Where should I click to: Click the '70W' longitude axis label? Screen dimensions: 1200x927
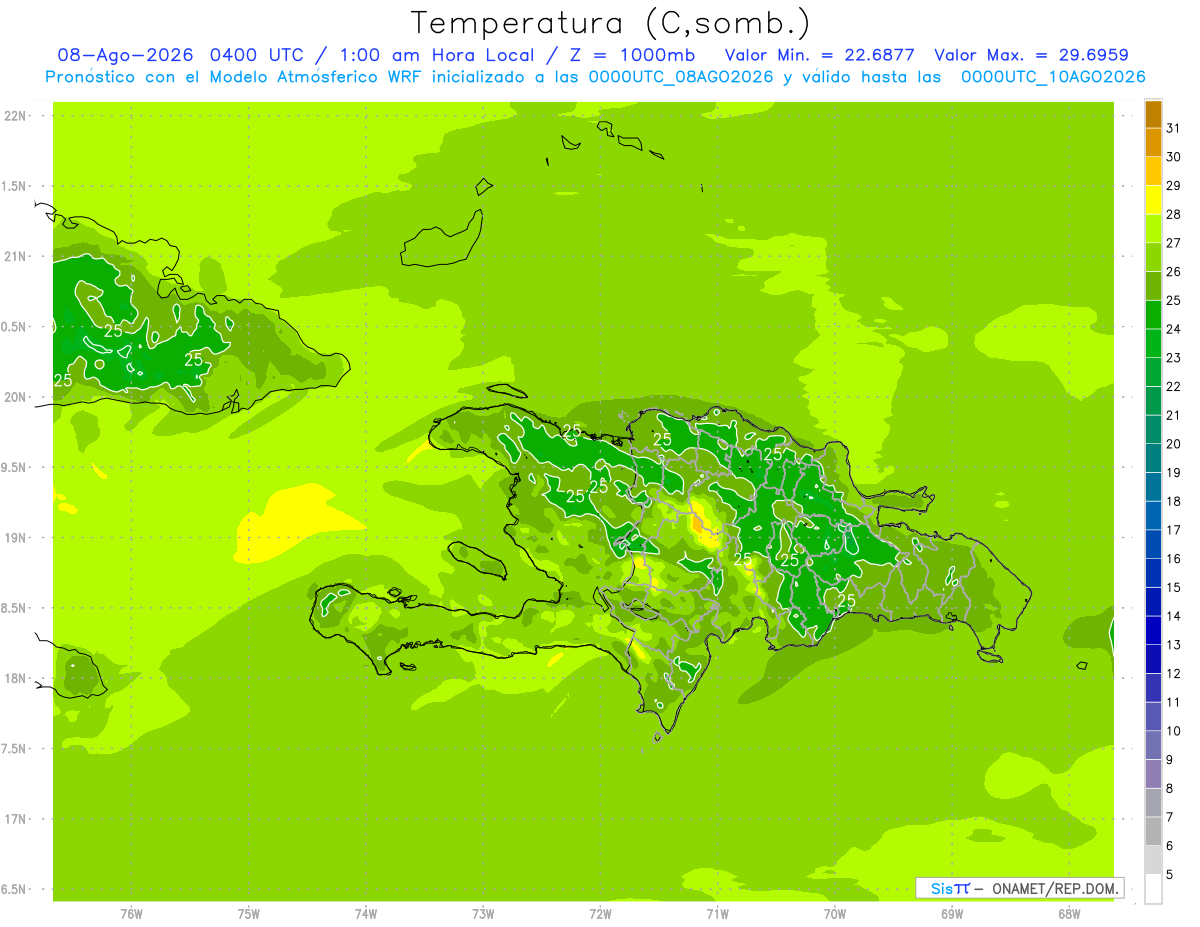834,913
